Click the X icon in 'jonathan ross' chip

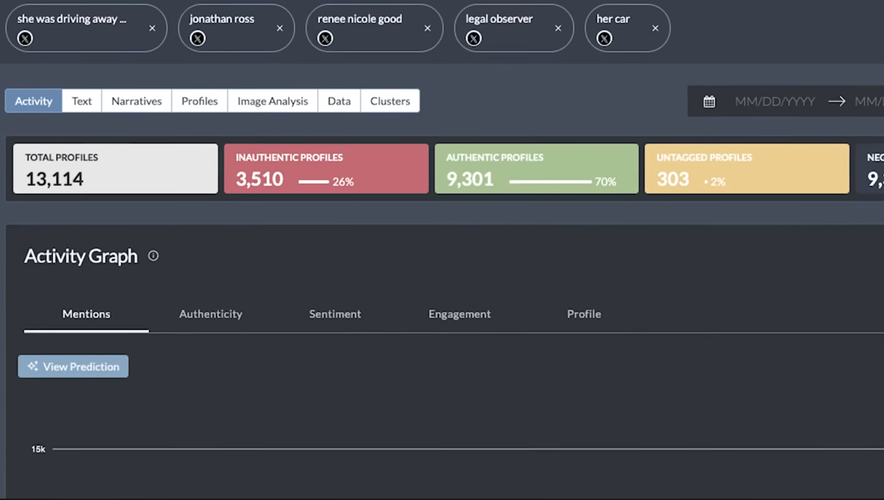pyautogui.click(x=198, y=38)
